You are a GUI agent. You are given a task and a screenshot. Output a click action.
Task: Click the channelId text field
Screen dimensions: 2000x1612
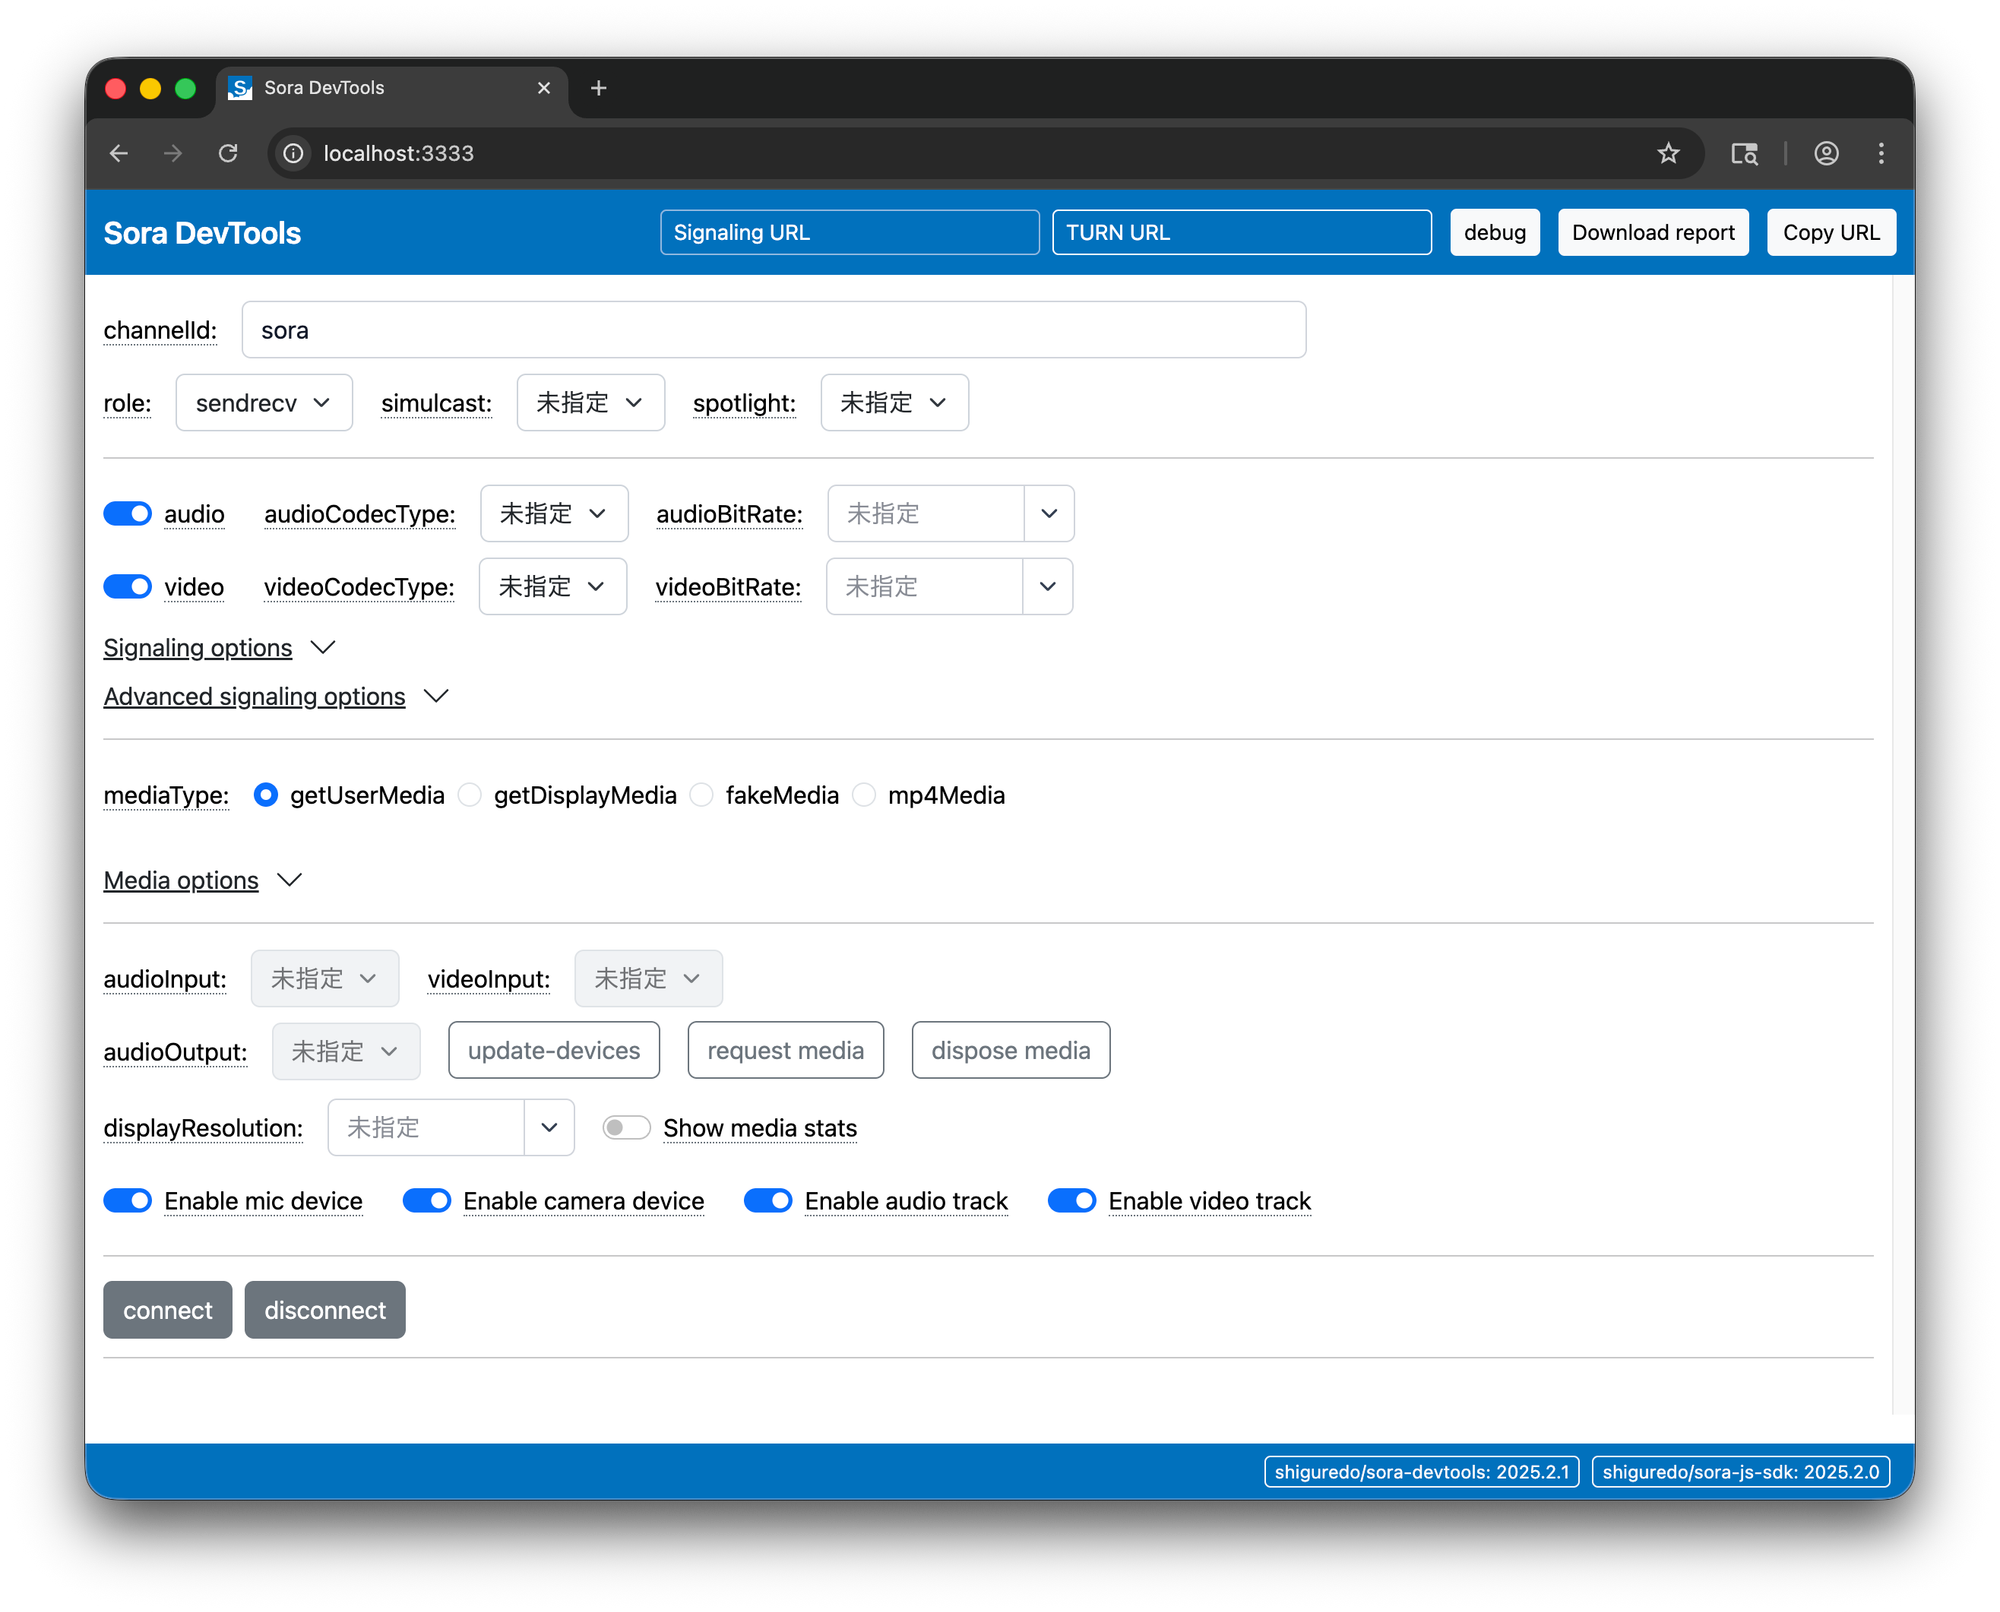click(x=773, y=330)
